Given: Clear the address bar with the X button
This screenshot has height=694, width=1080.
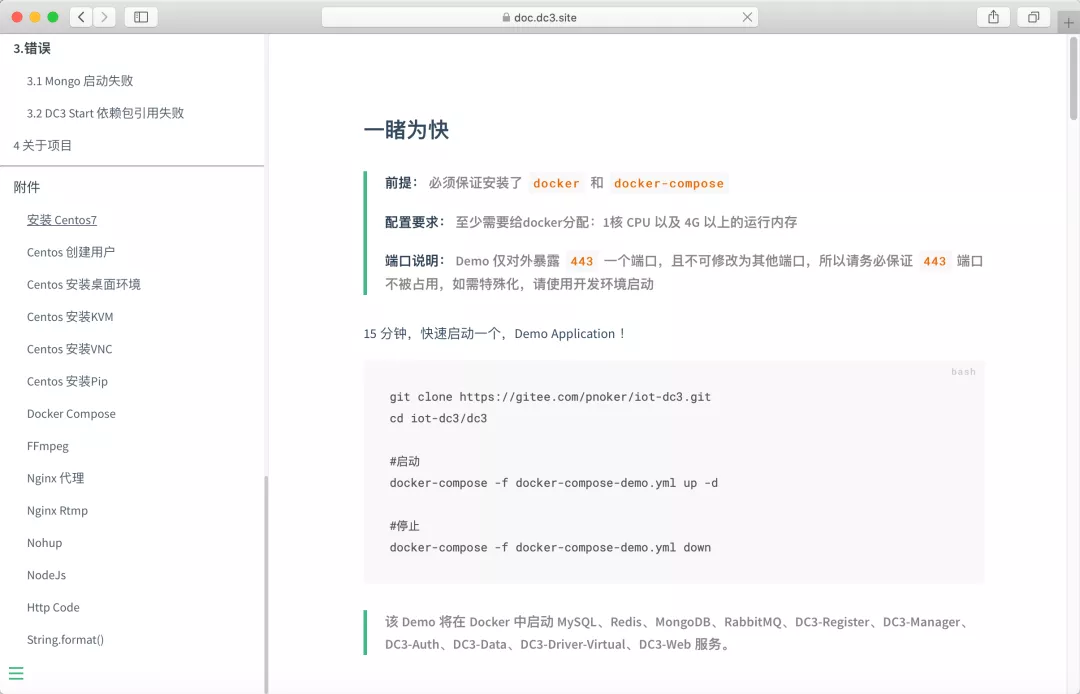Looking at the screenshot, I should tap(747, 16).
